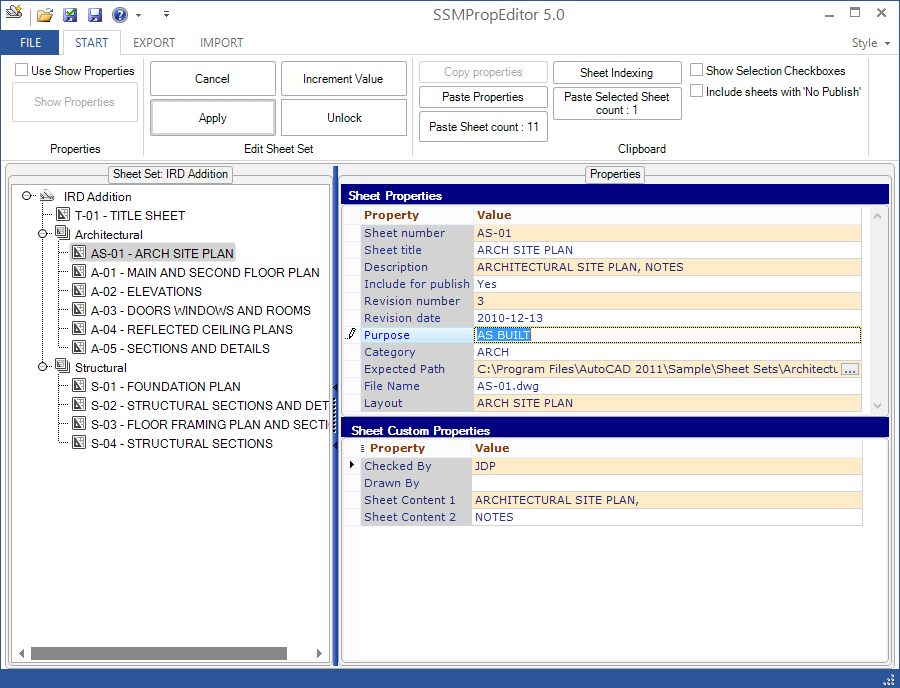The image size is (900, 688).
Task: Open the FILE tab
Action: pyautogui.click(x=30, y=42)
